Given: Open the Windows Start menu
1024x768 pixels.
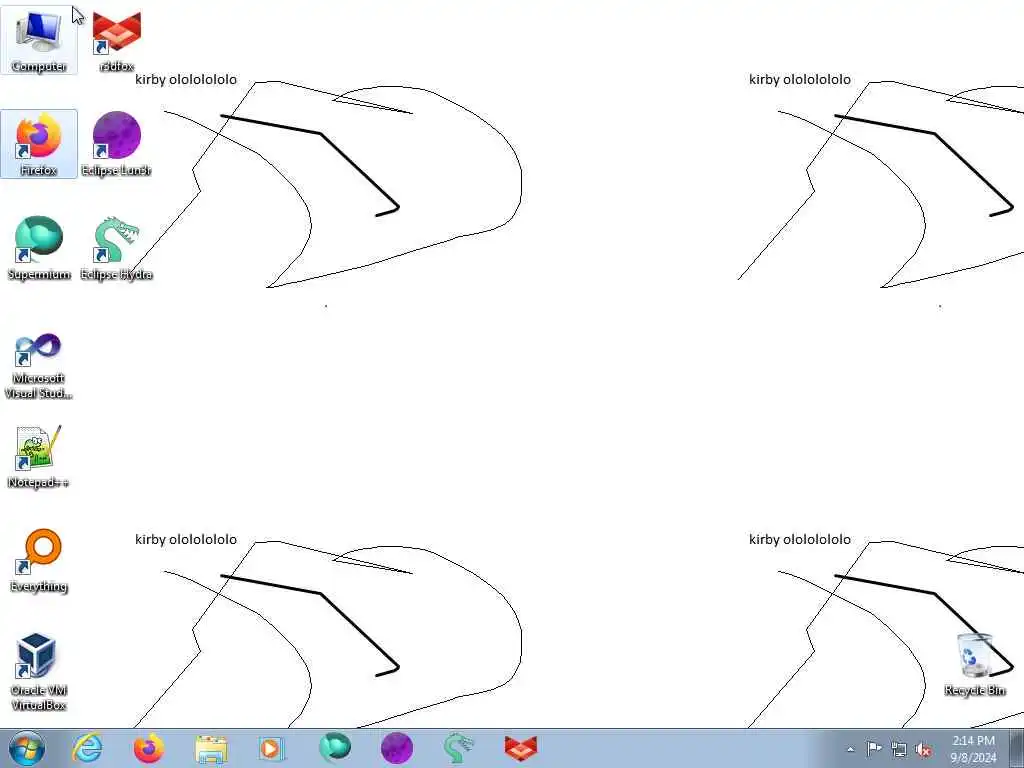Looking at the screenshot, I should (27, 748).
